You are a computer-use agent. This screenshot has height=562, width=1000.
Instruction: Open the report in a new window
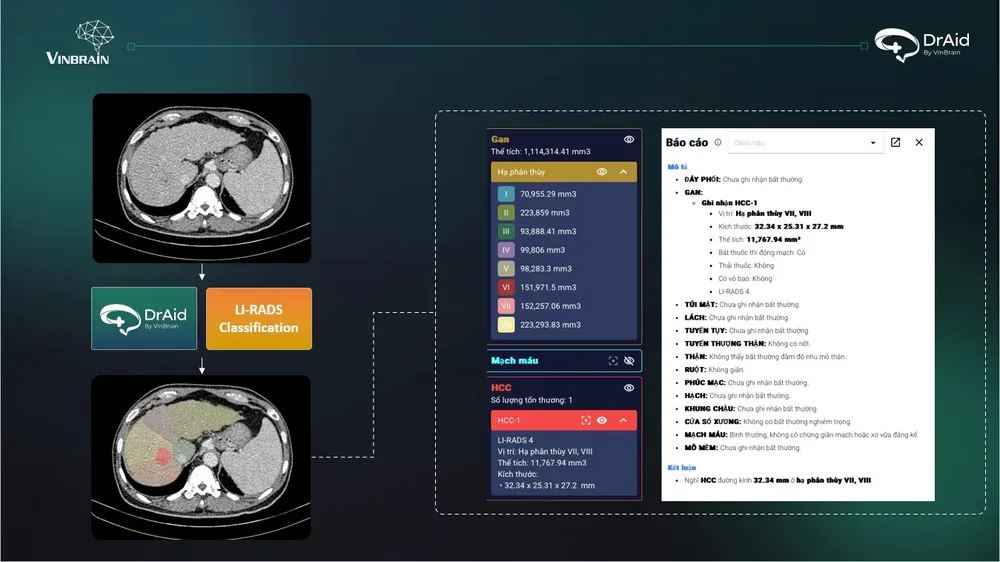(895, 143)
